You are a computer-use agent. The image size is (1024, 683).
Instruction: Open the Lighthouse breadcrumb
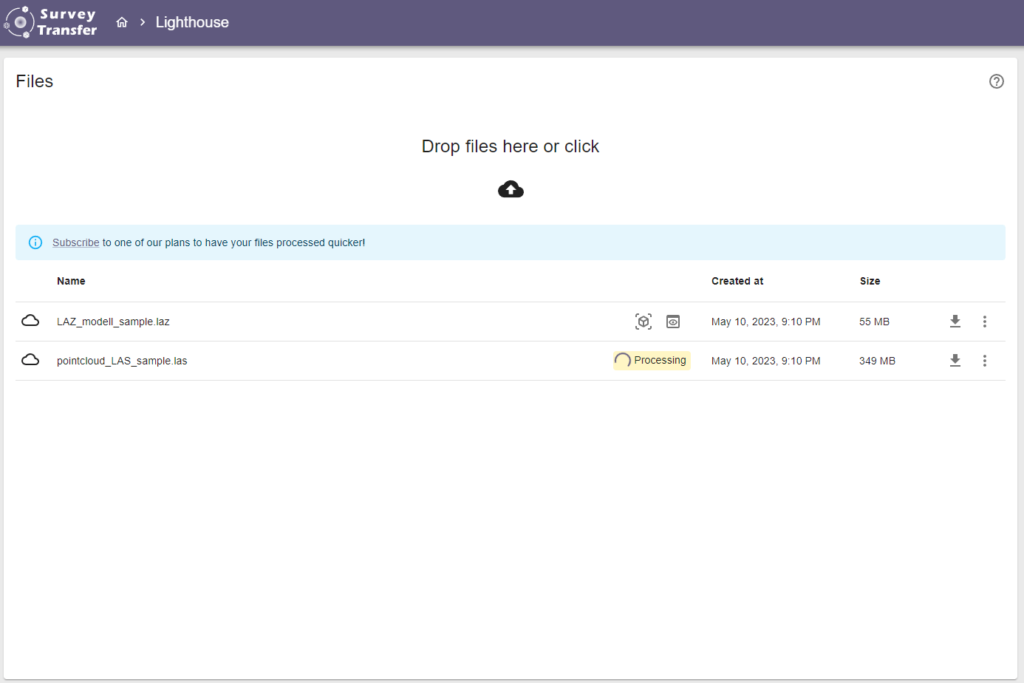(x=192, y=22)
